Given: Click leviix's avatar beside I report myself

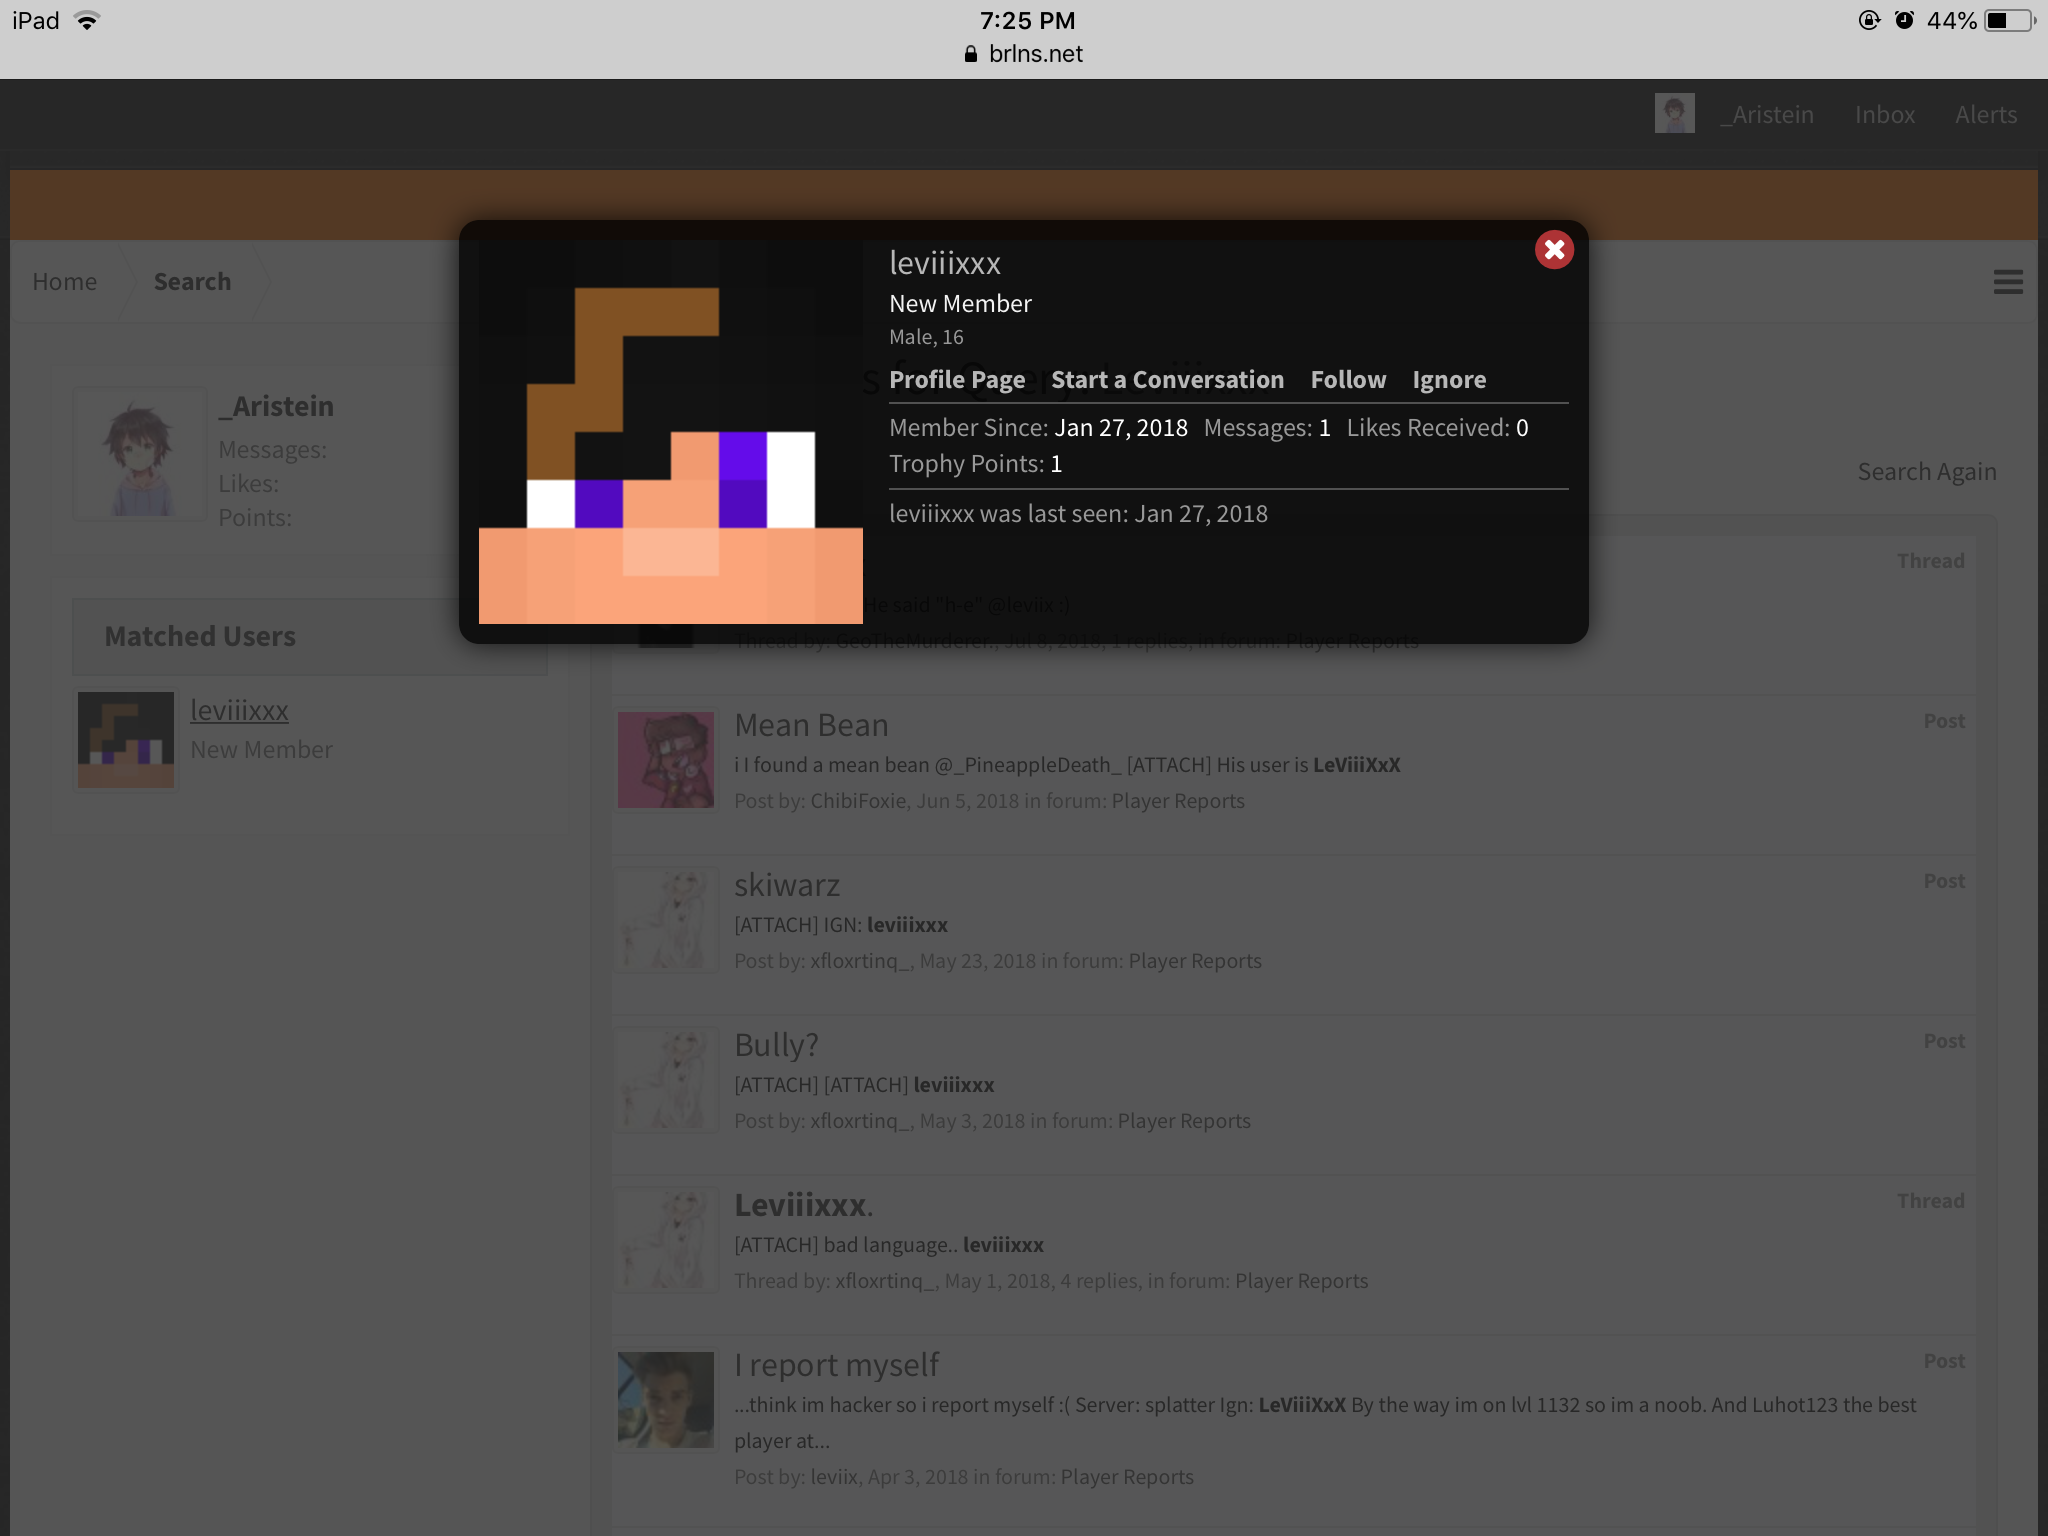Looking at the screenshot, I should 666,1400.
